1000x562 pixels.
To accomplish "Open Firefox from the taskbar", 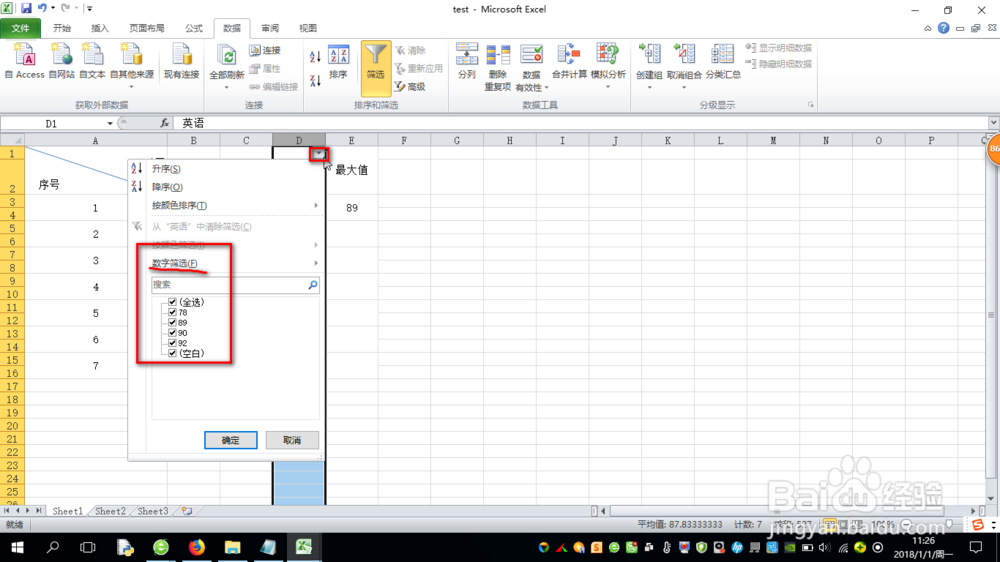I will pos(196,547).
